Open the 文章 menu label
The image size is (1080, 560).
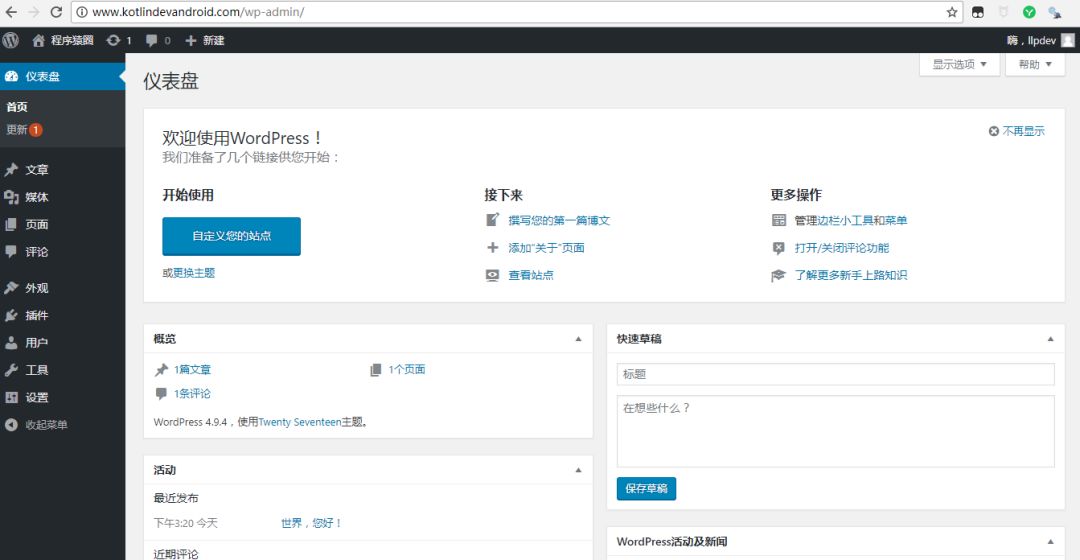(37, 170)
